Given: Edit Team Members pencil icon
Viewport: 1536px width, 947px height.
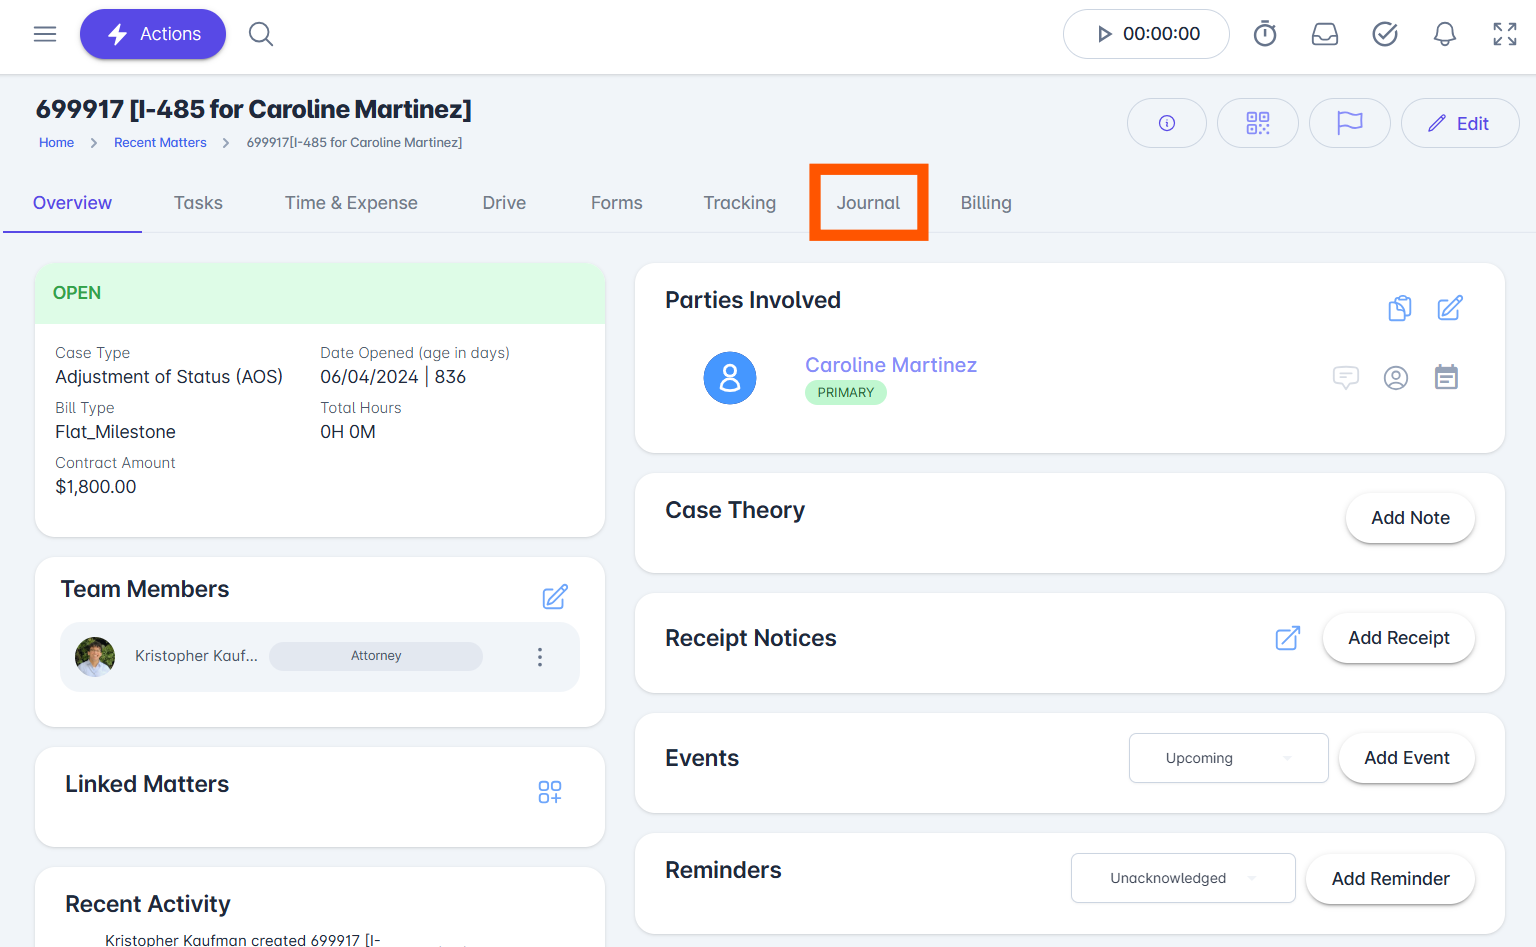Looking at the screenshot, I should click(x=555, y=597).
